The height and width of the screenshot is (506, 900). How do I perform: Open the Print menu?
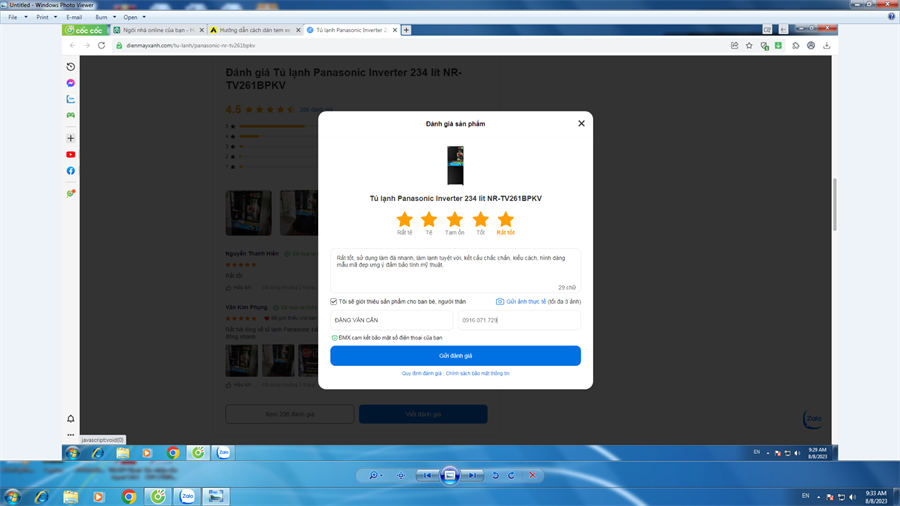[42, 17]
